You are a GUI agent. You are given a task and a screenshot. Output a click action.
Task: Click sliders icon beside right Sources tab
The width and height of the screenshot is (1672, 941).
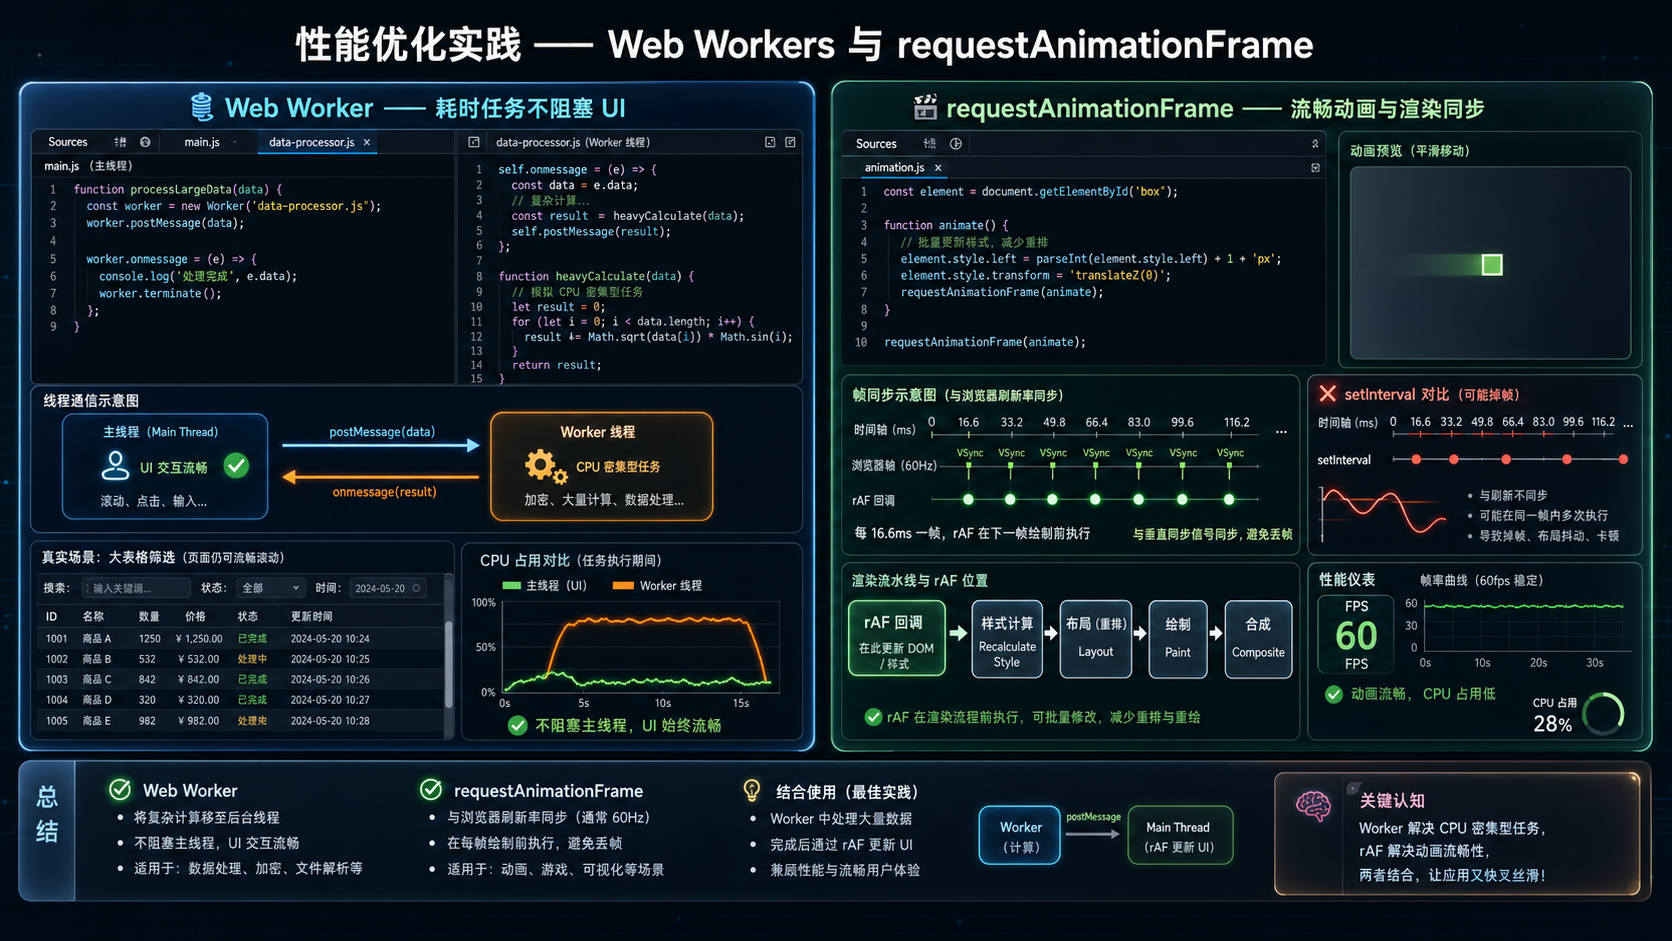pyautogui.click(x=930, y=144)
